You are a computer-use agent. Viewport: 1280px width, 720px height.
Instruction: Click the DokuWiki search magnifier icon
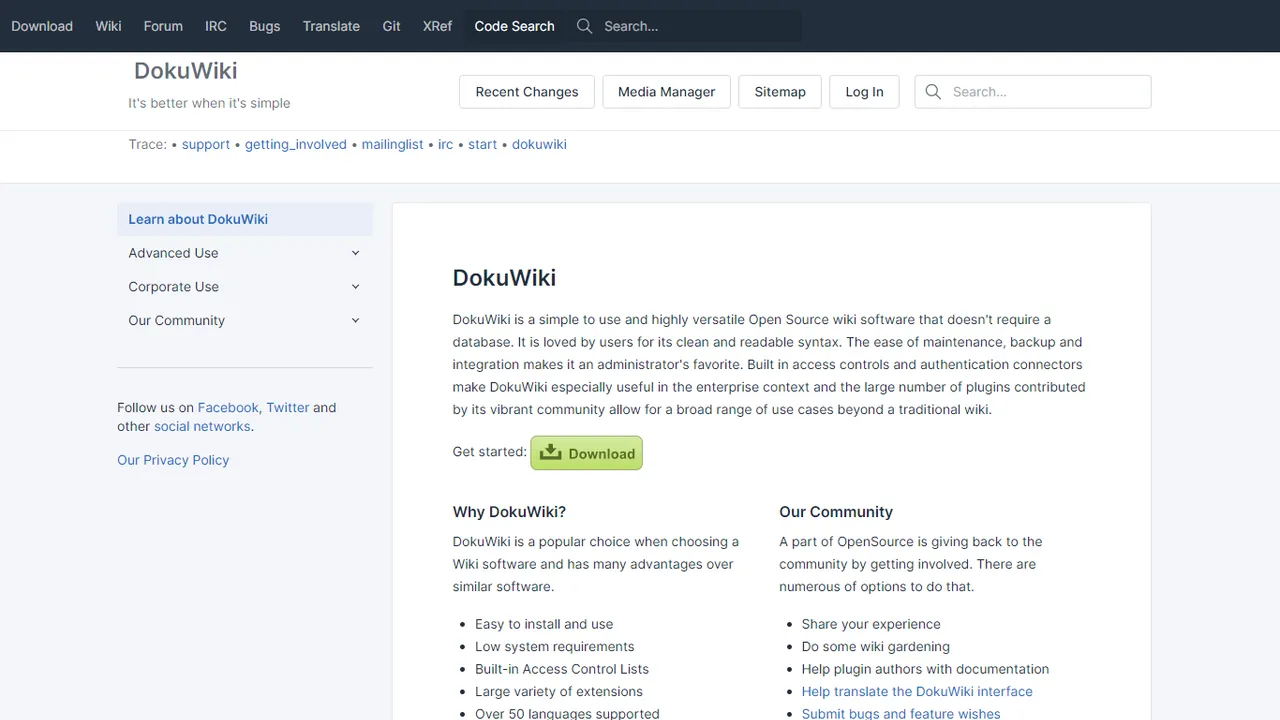click(933, 92)
